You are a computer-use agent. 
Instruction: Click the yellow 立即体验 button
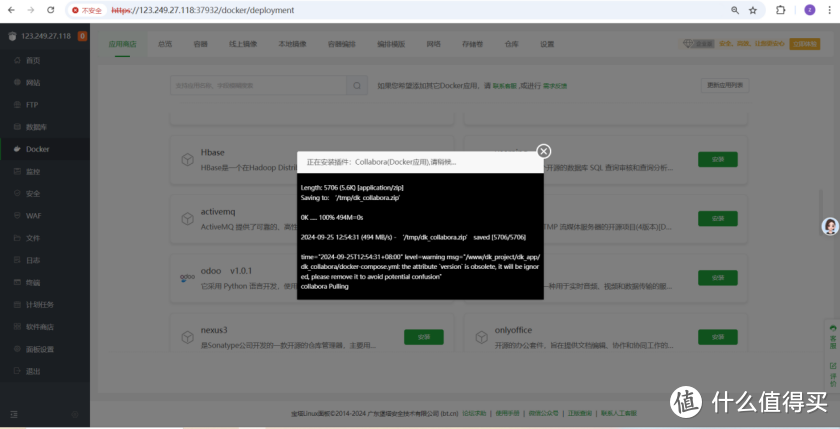click(805, 44)
